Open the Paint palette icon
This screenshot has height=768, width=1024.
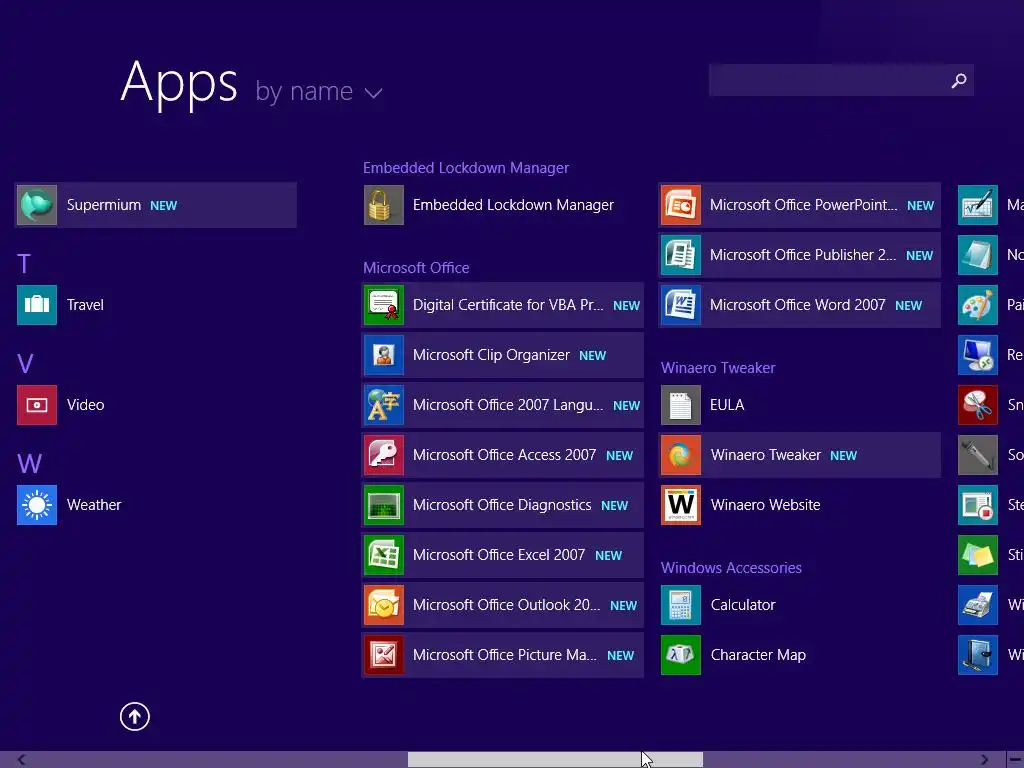coord(978,305)
